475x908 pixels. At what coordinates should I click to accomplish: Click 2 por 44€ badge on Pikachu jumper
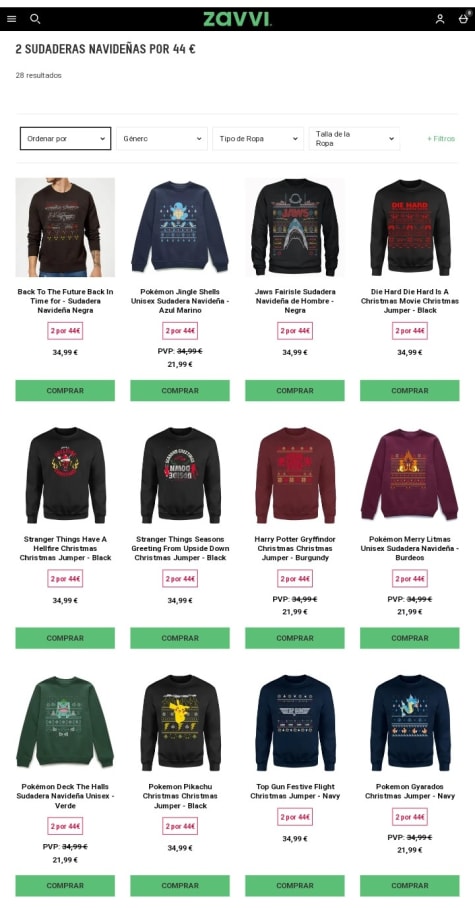point(180,826)
